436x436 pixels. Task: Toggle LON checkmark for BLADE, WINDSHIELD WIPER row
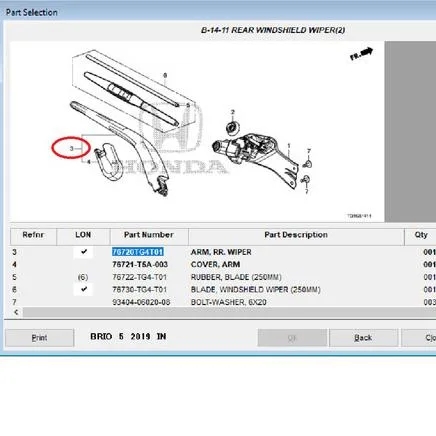(83, 289)
